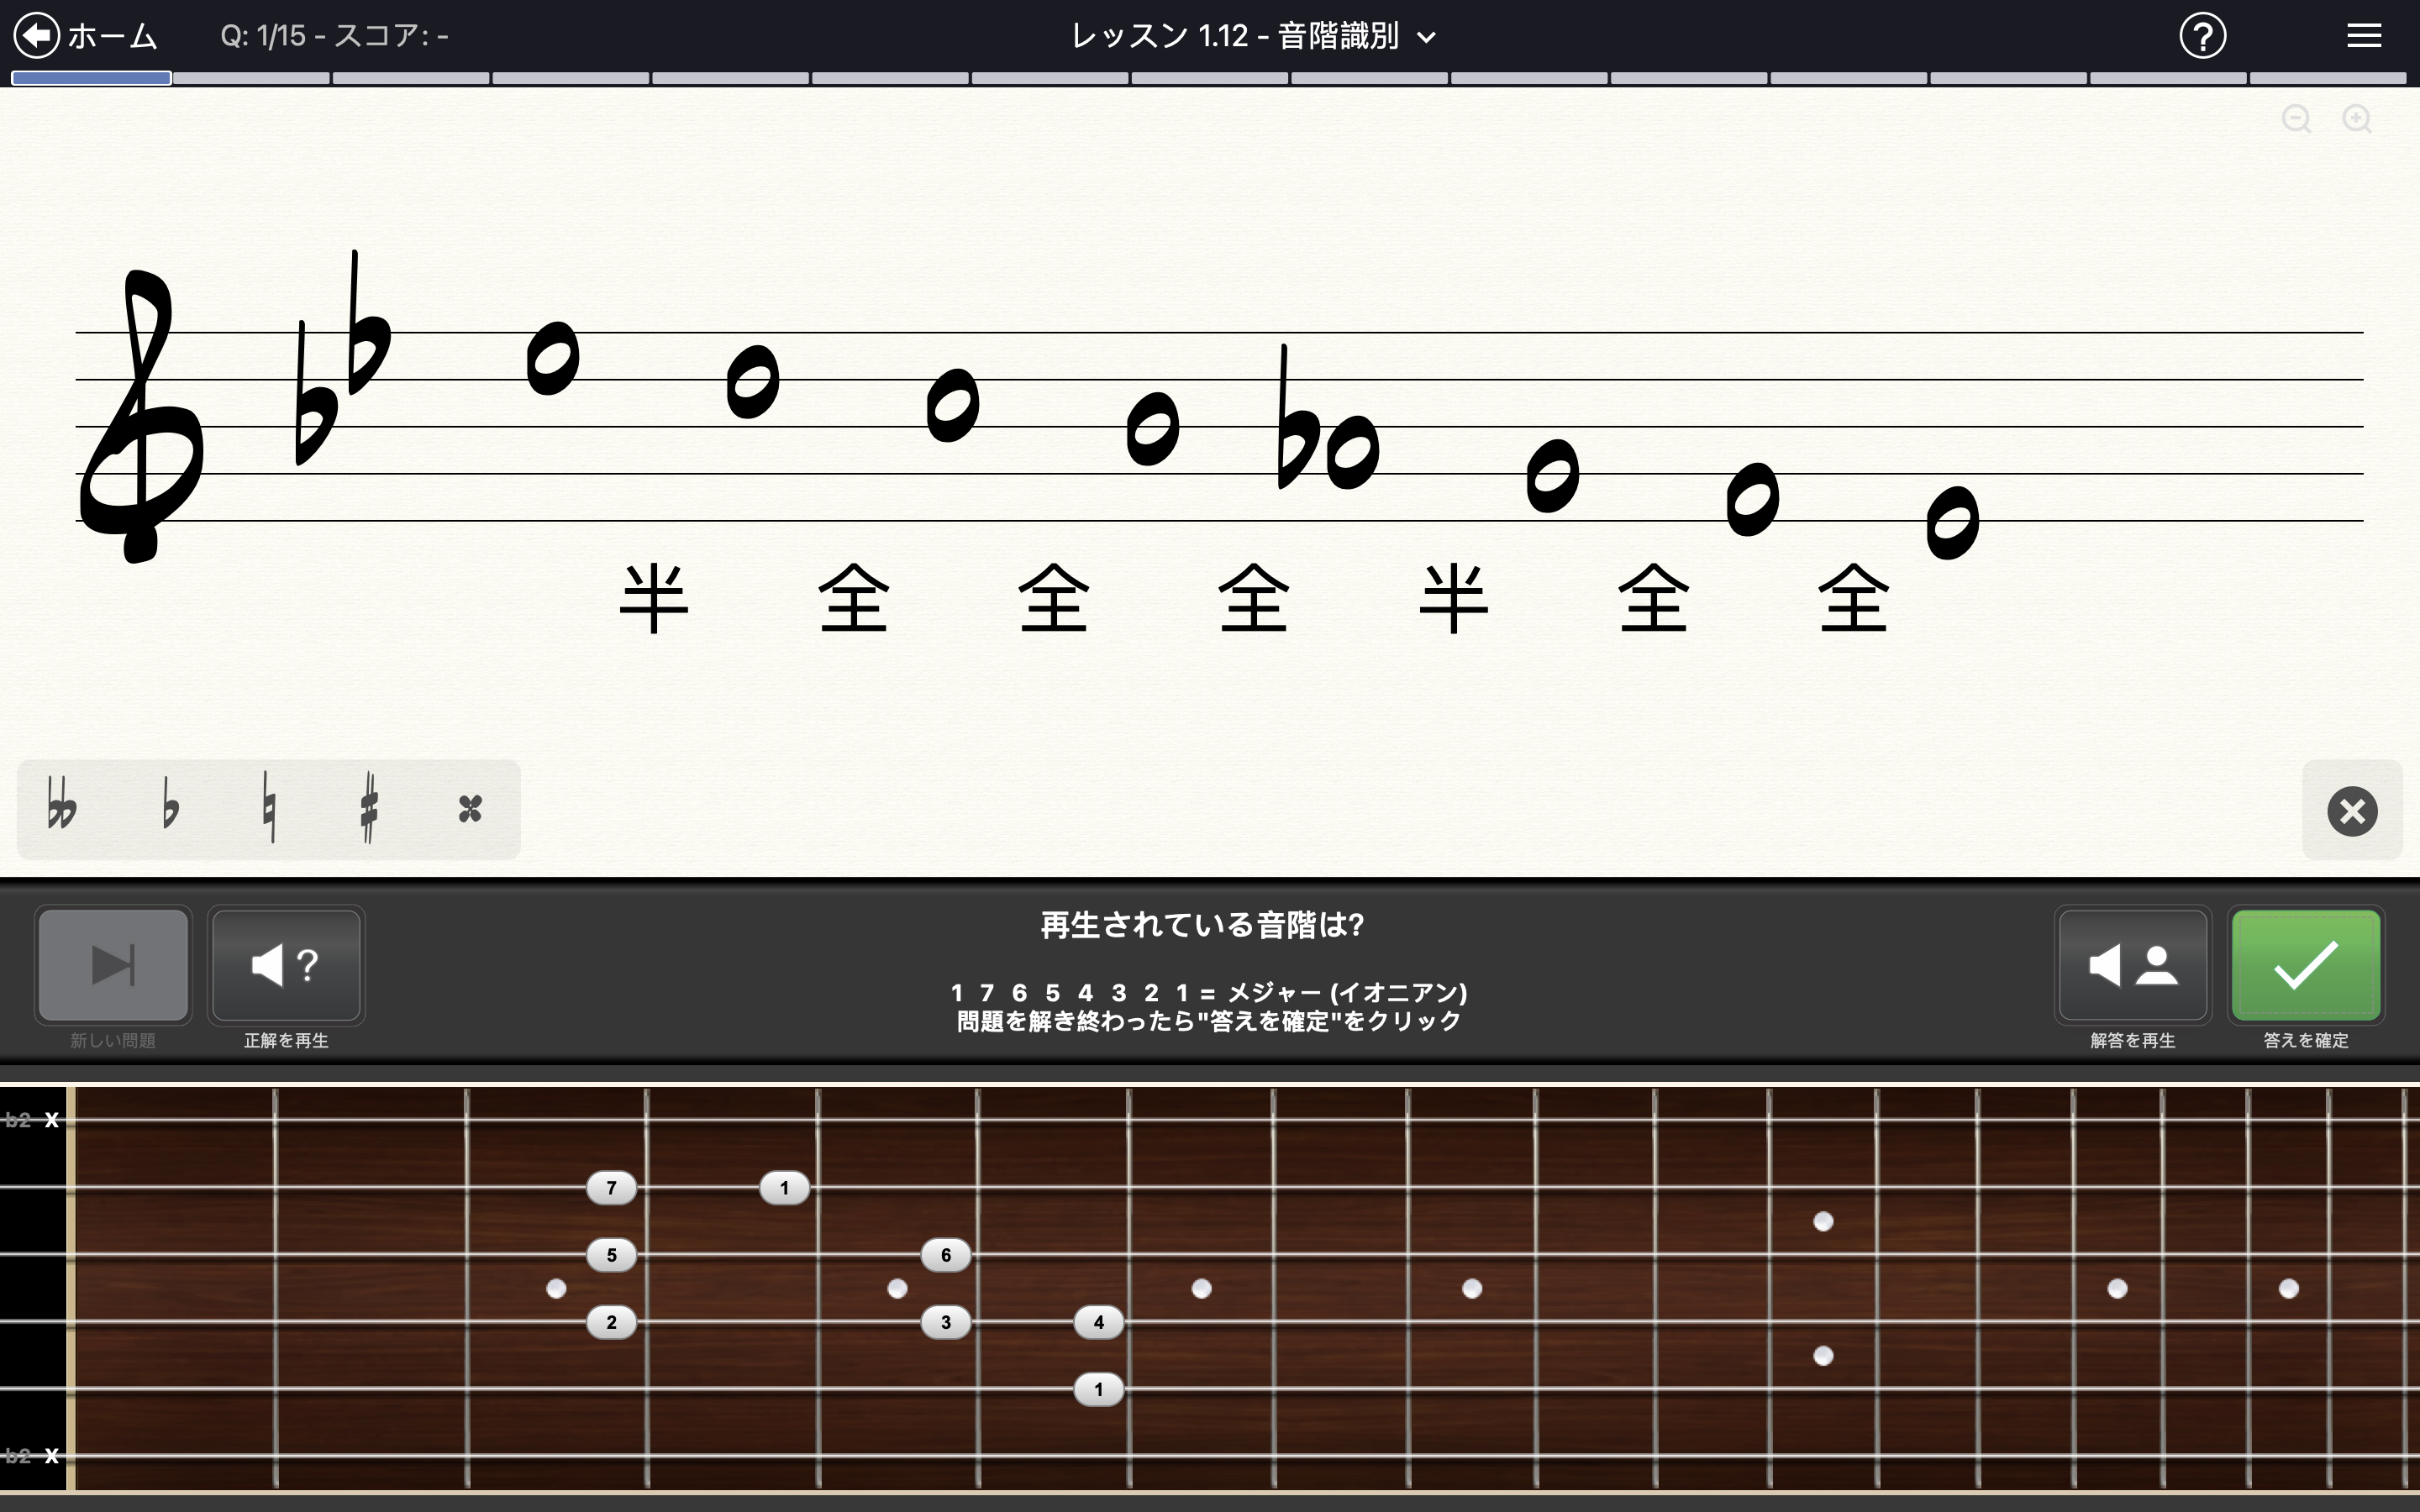2420x1512 pixels.
Task: Confirm answer with green checkmark button
Action: point(2305,965)
